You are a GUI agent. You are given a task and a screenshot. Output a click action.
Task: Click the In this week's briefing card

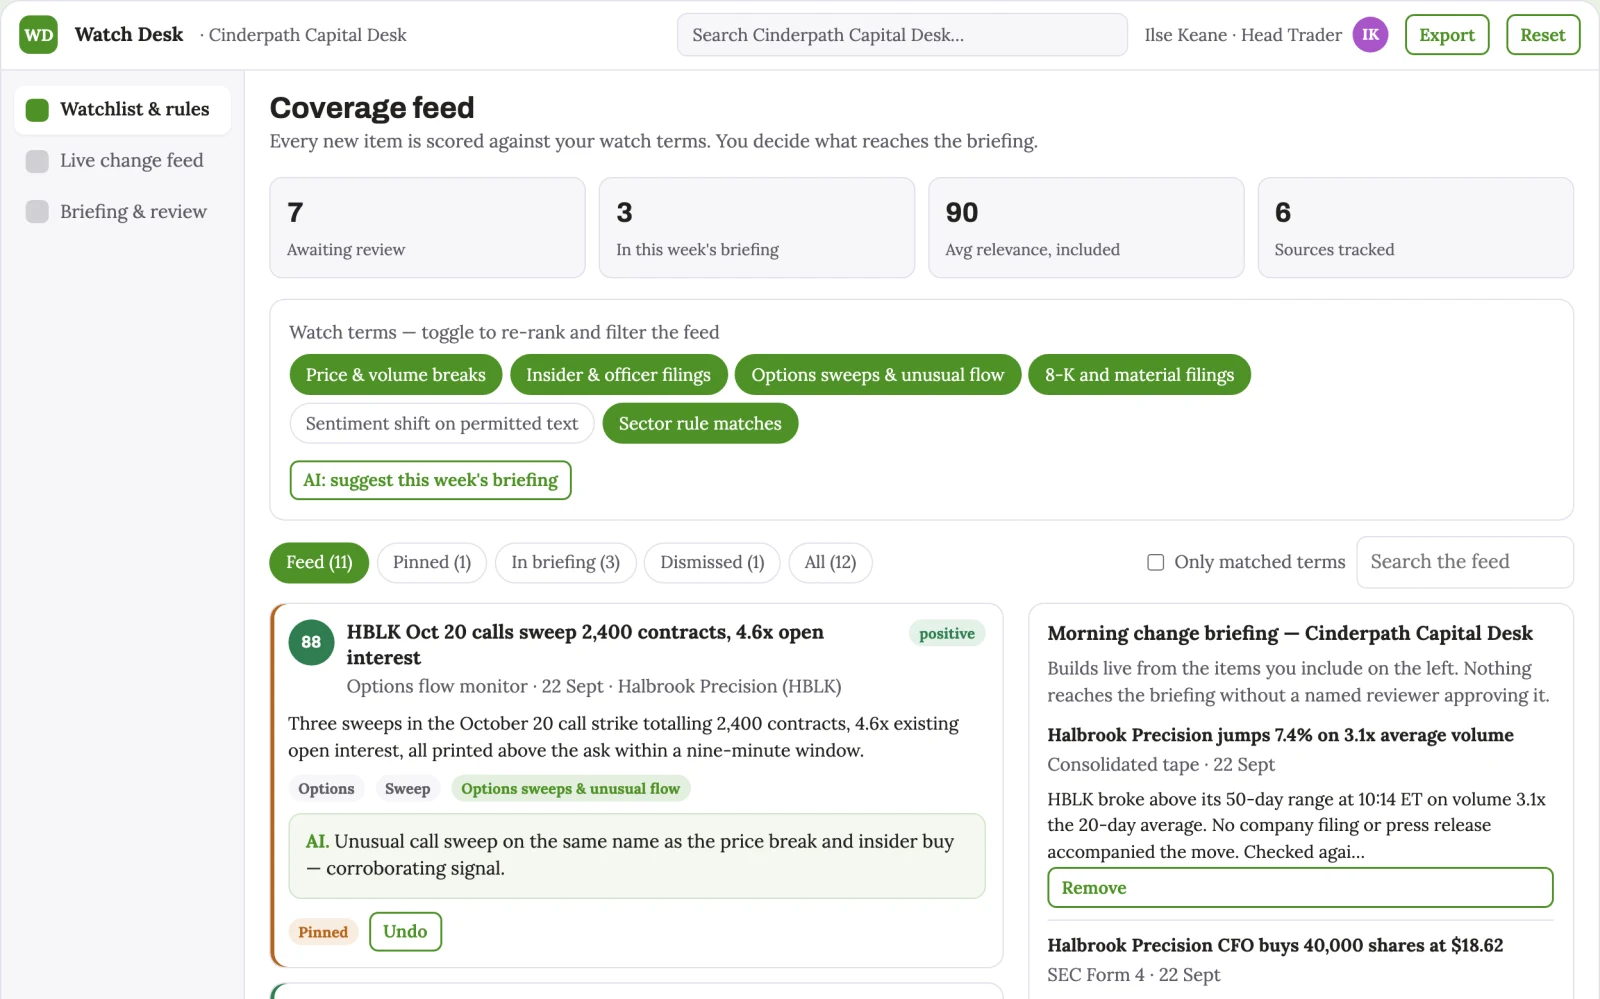pyautogui.click(x=757, y=228)
